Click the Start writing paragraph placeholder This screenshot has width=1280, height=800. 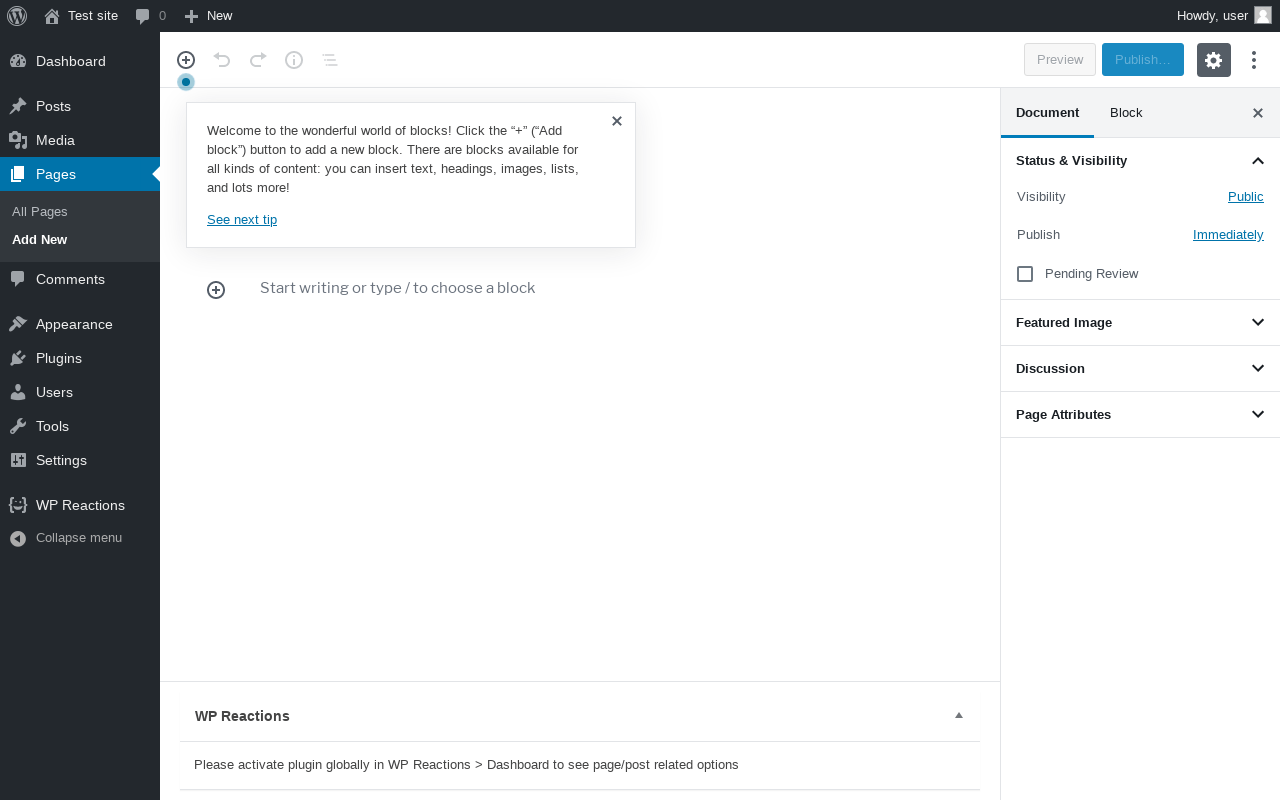coord(398,288)
